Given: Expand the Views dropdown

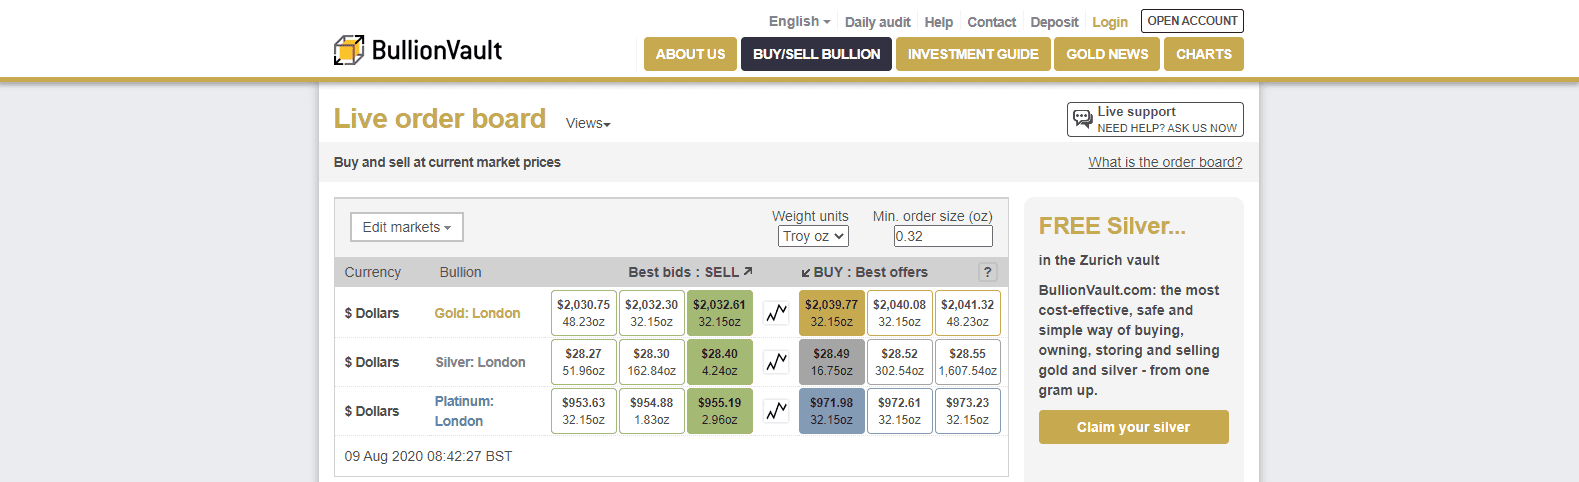Looking at the screenshot, I should point(588,123).
